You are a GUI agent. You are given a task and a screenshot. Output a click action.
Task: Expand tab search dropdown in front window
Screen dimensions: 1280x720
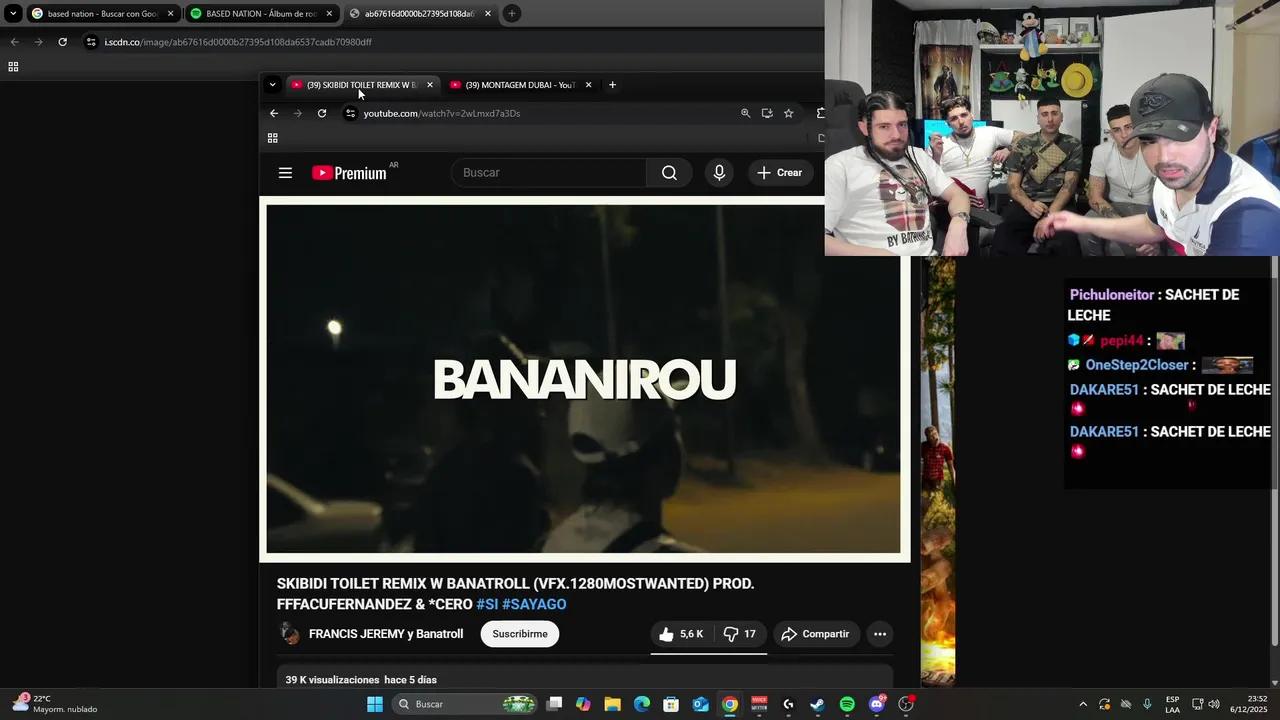[272, 85]
